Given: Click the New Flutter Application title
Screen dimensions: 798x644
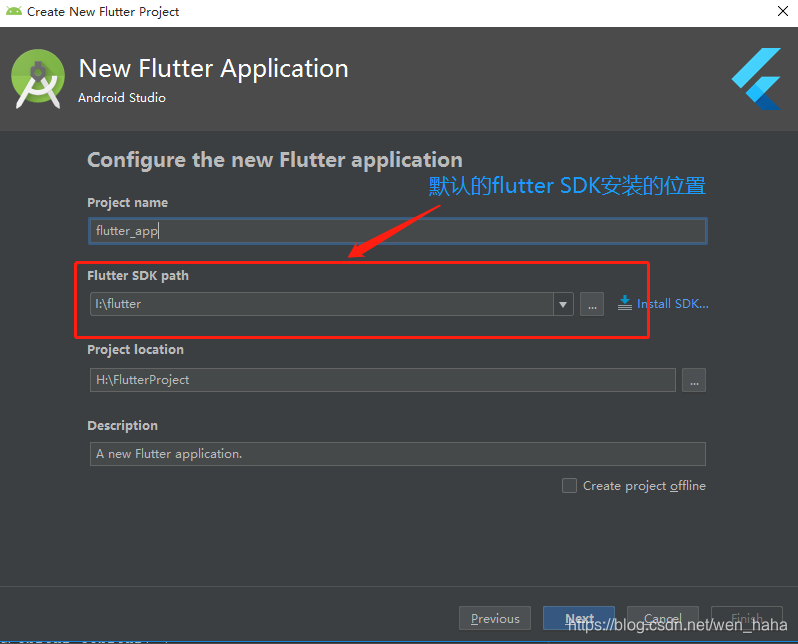Looking at the screenshot, I should pyautogui.click(x=214, y=69).
